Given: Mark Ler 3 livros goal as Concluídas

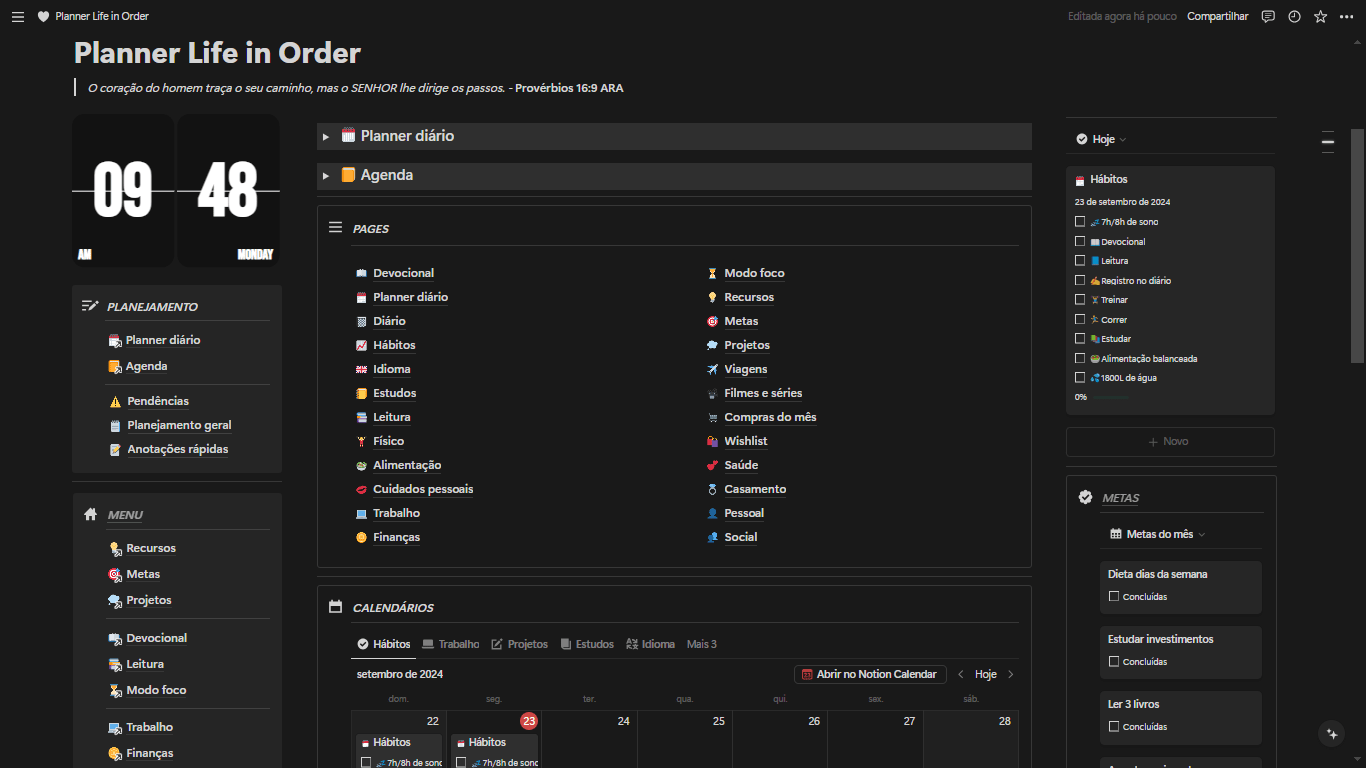Looking at the screenshot, I should point(1114,727).
